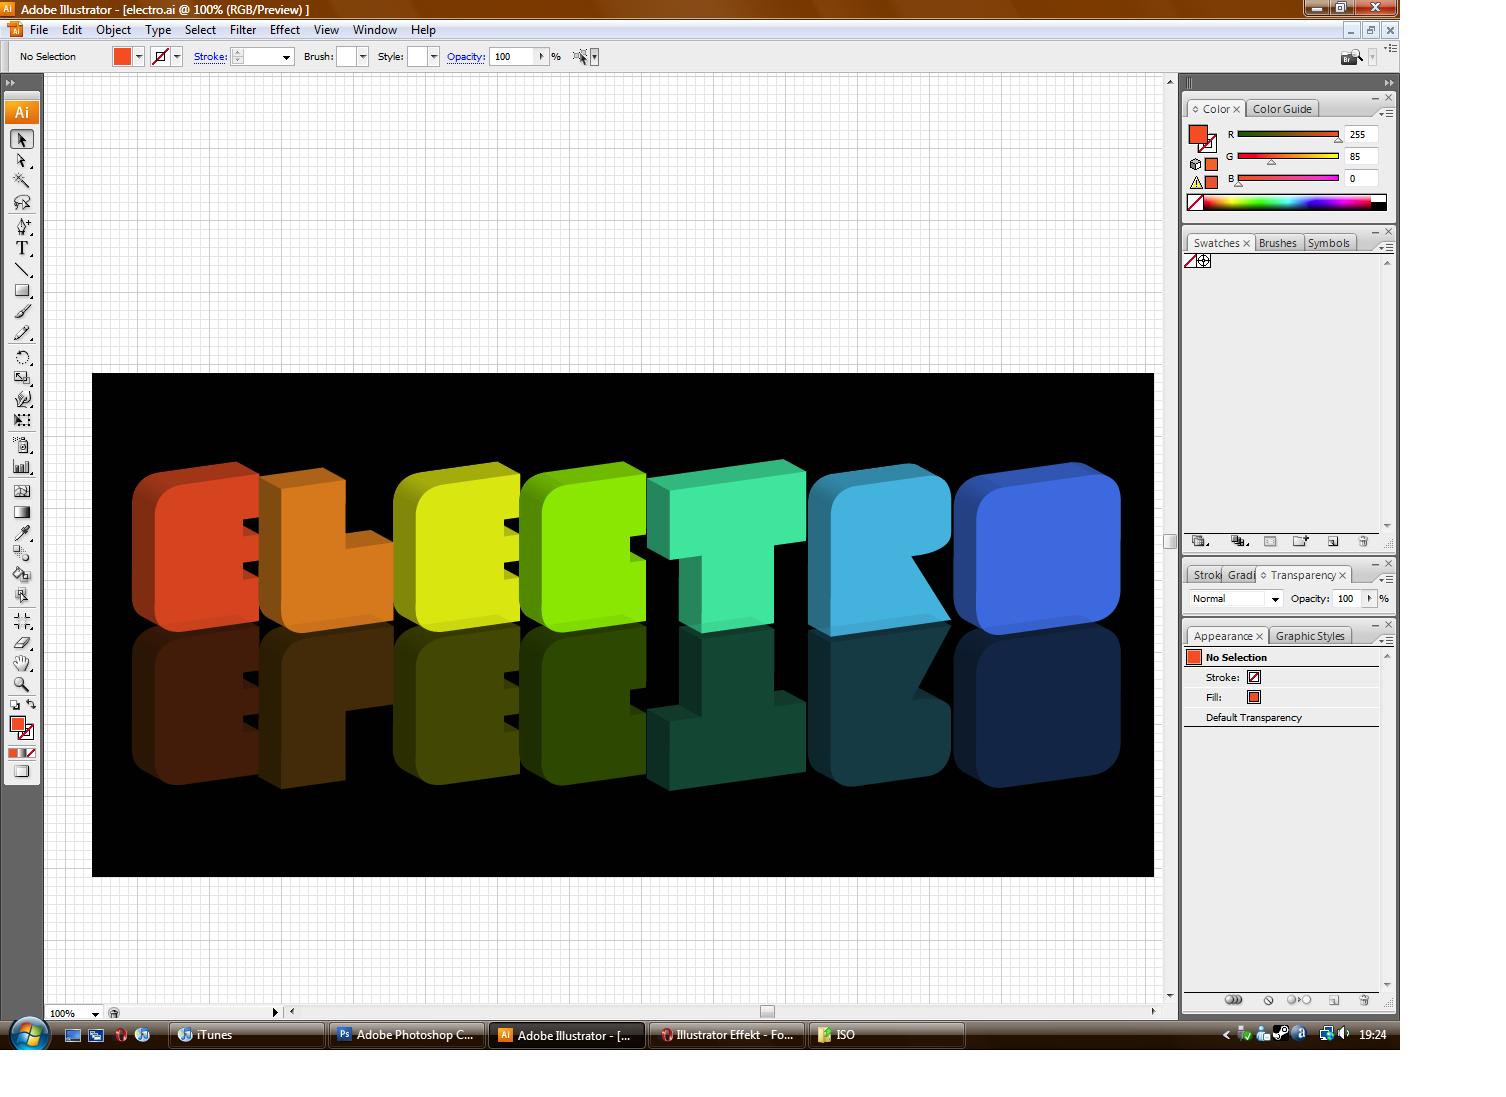1506x1097 pixels.
Task: Reset default fill and stroke colors
Action: (x=14, y=704)
